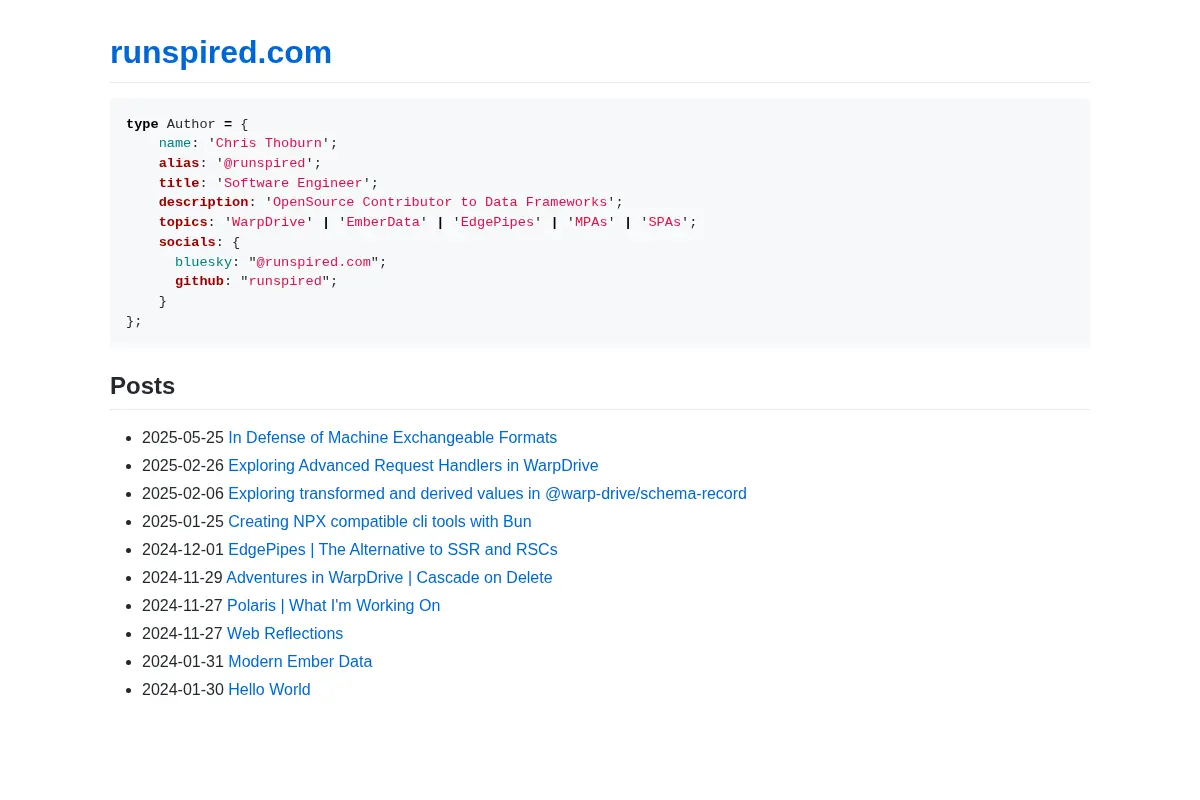Read Creating NPX compatible cli tools with Bun
The height and width of the screenshot is (800, 1200).
tap(380, 522)
